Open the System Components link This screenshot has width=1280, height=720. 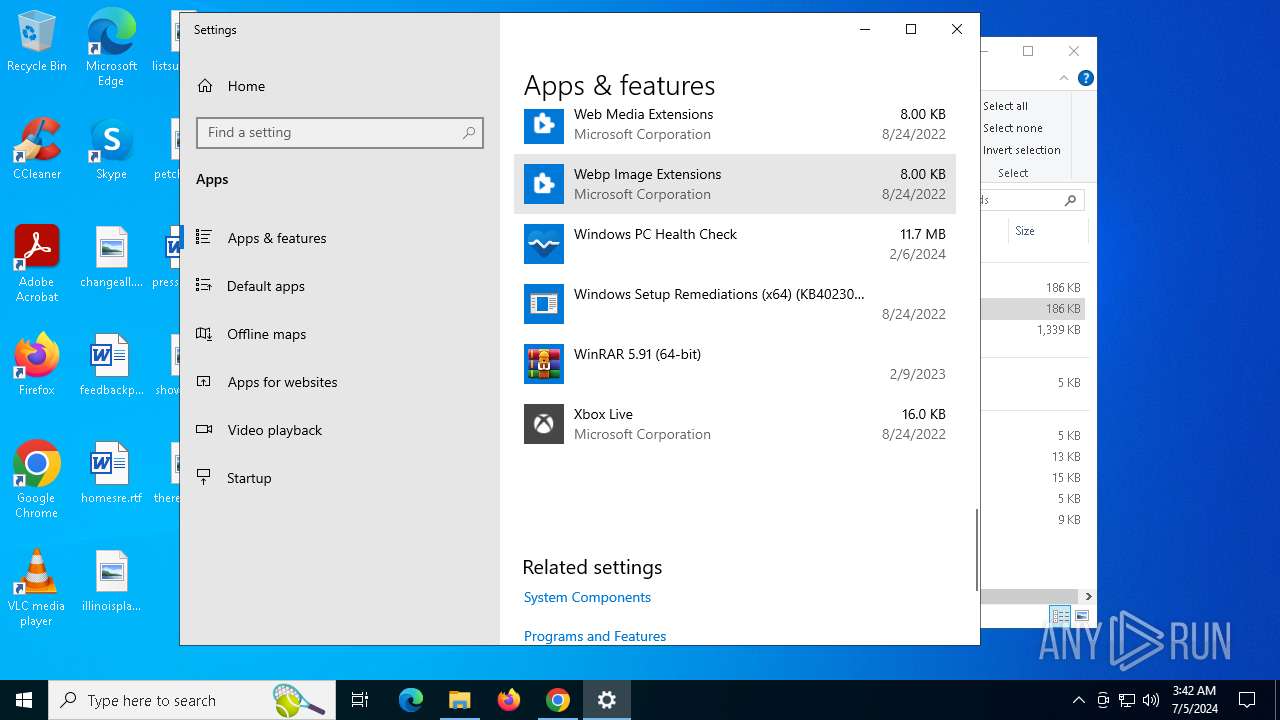coord(587,597)
